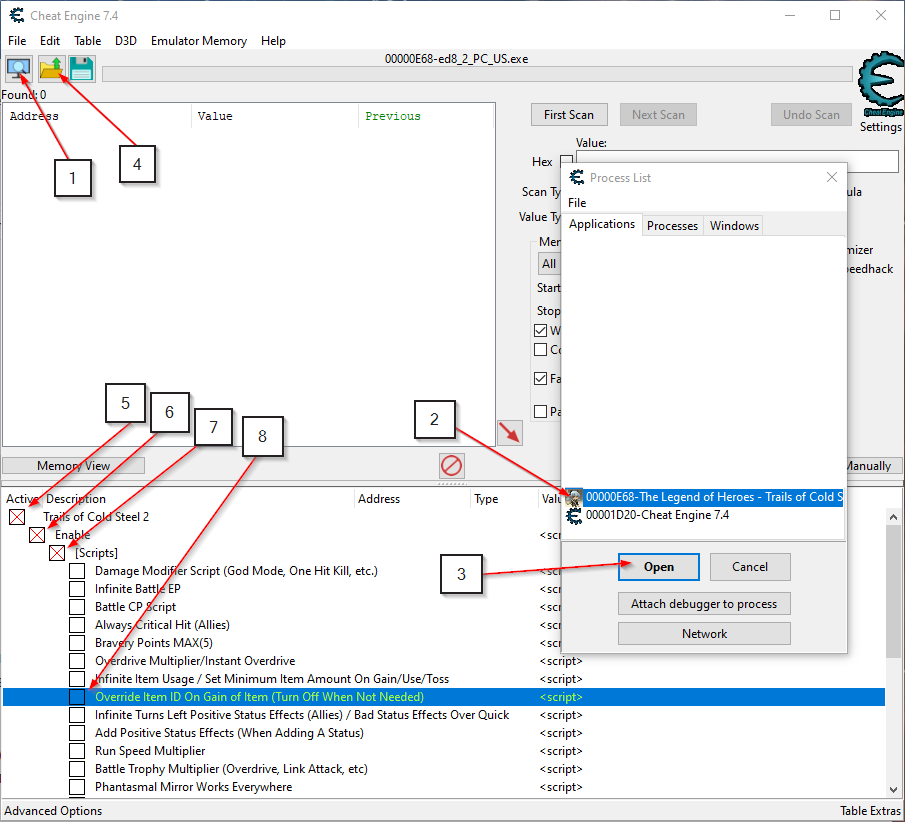Click Attach debugger to process
This screenshot has height=822, width=905.
point(704,604)
